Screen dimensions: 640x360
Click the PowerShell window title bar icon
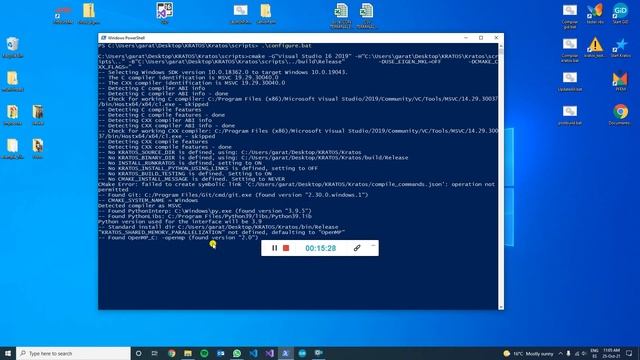click(103, 38)
